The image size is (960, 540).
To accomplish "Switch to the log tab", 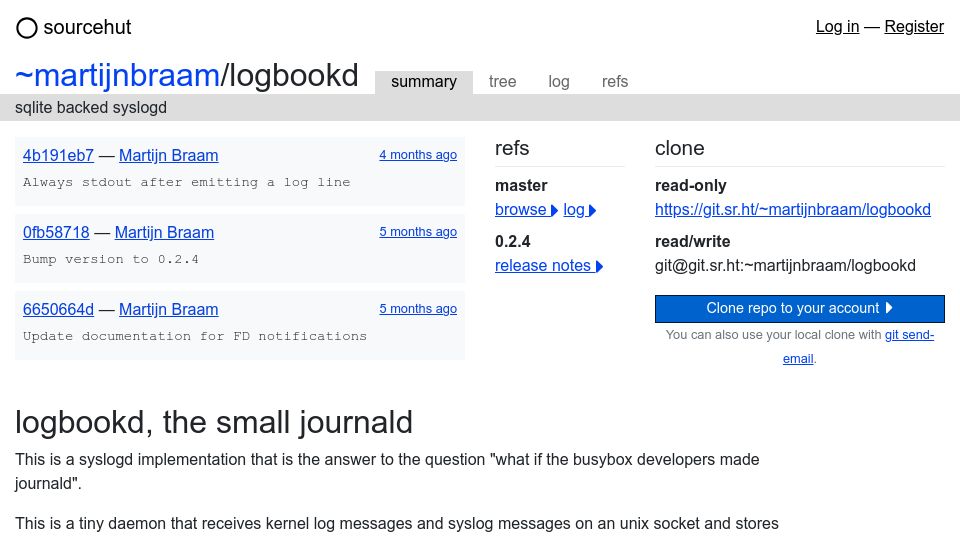I will click(558, 82).
